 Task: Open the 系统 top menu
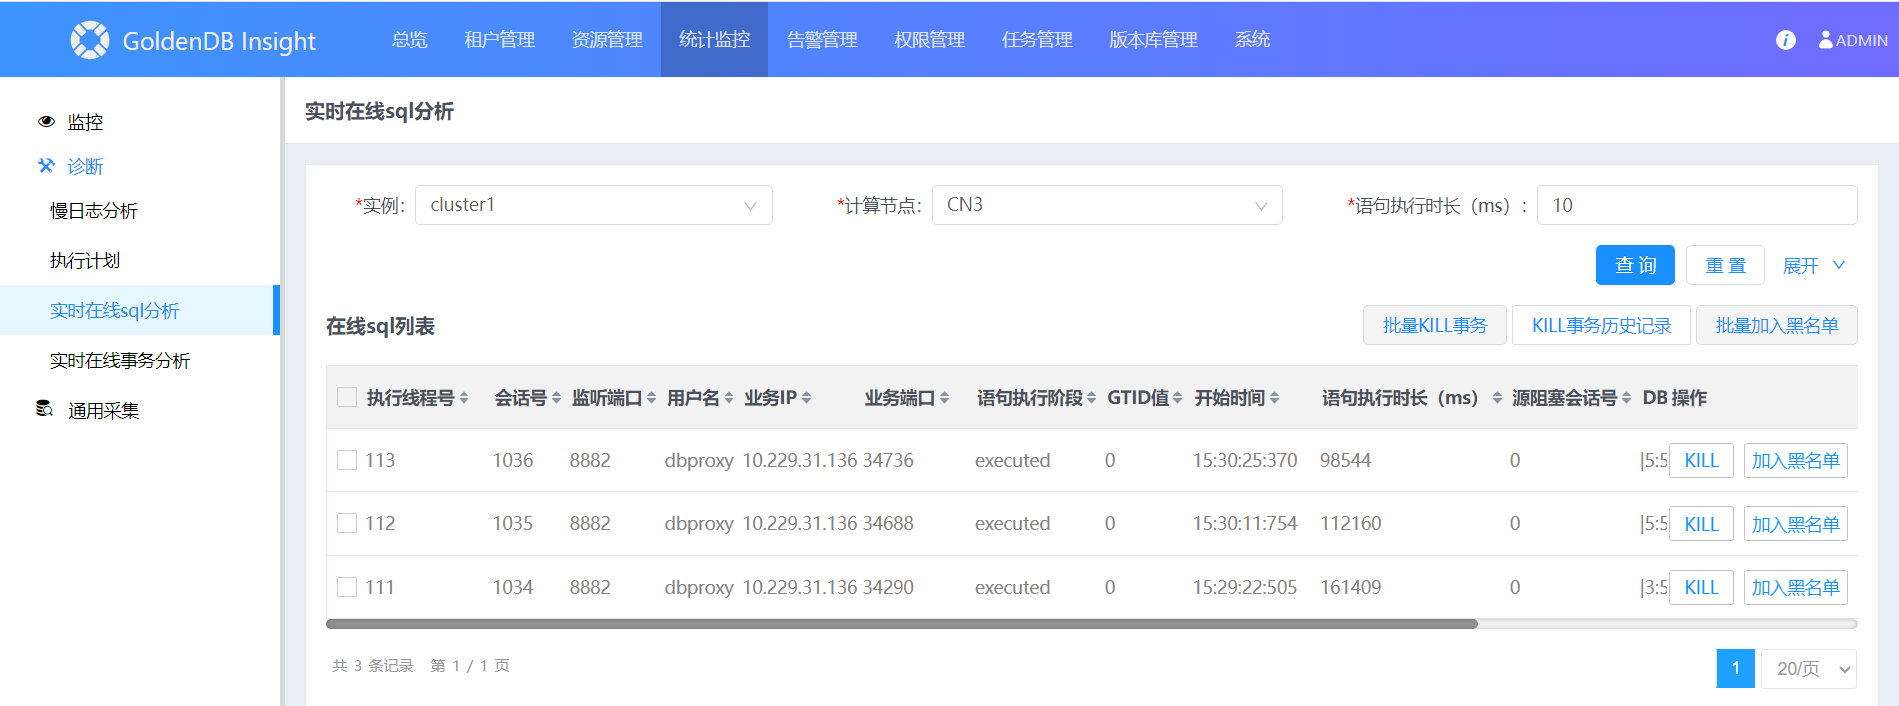coord(1252,40)
